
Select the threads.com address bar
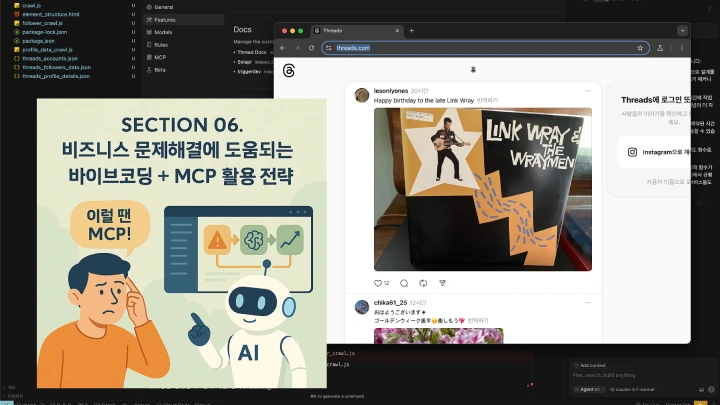click(485, 48)
